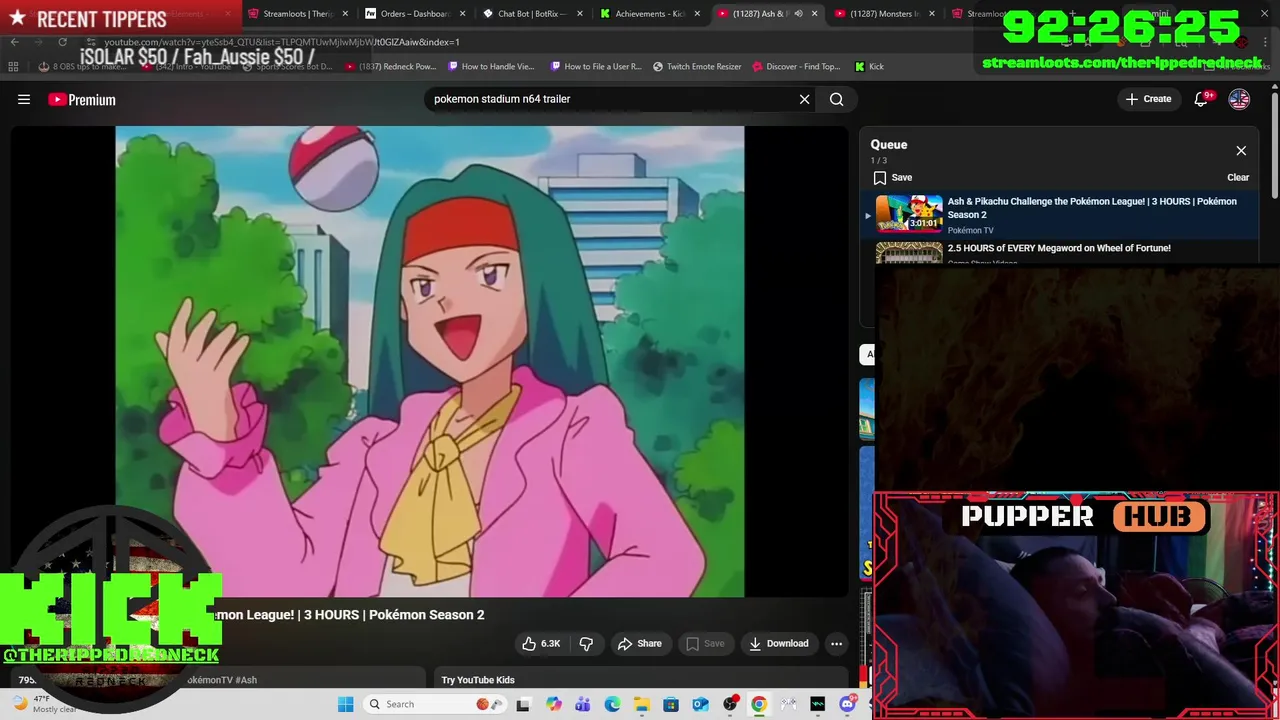
Task: Close the Orders – Dashboard tab
Action: pyautogui.click(x=462, y=14)
